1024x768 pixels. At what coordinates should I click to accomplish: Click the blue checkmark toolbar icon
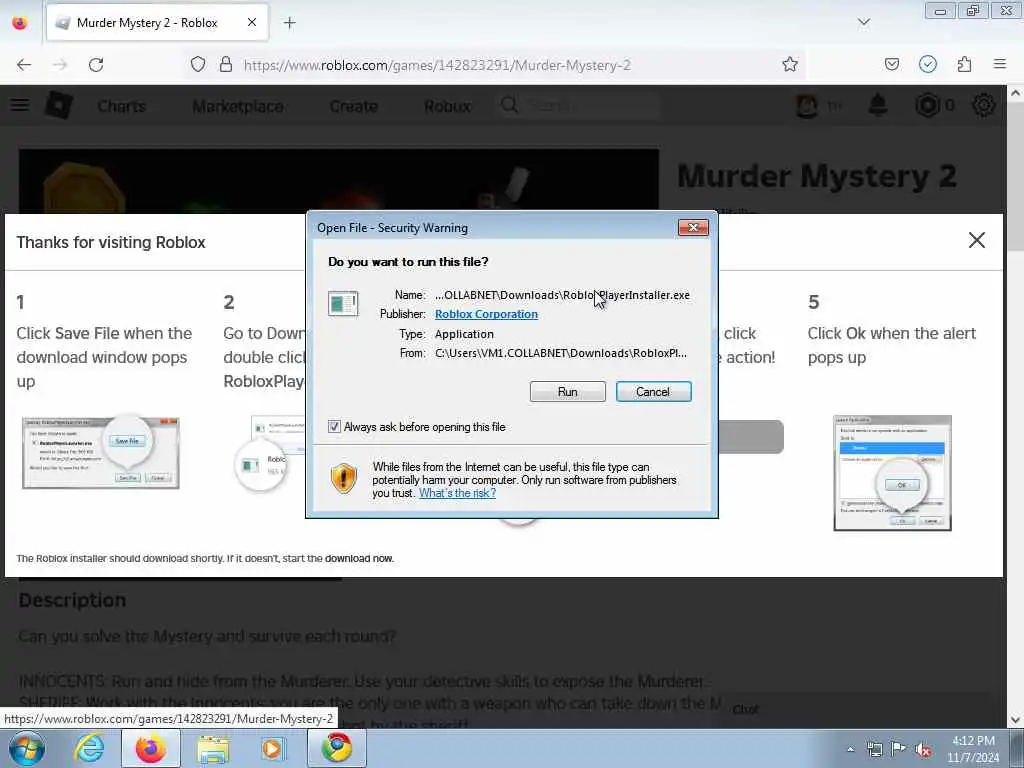(928, 65)
